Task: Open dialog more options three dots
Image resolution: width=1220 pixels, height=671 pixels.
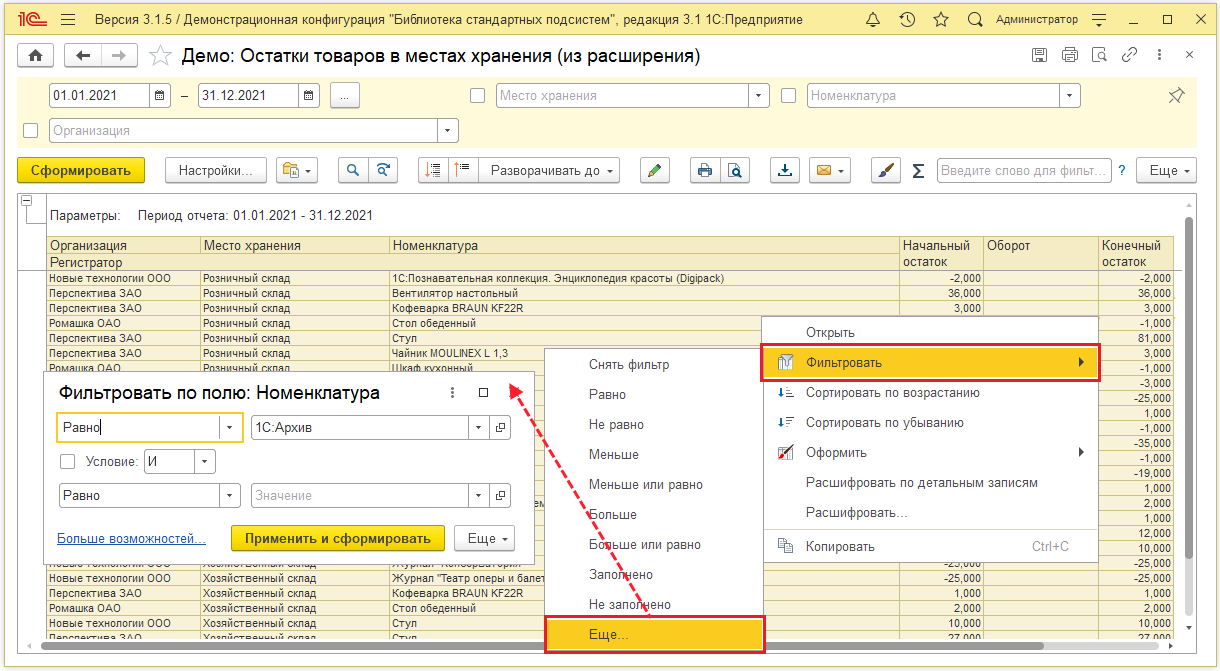Action: 453,393
